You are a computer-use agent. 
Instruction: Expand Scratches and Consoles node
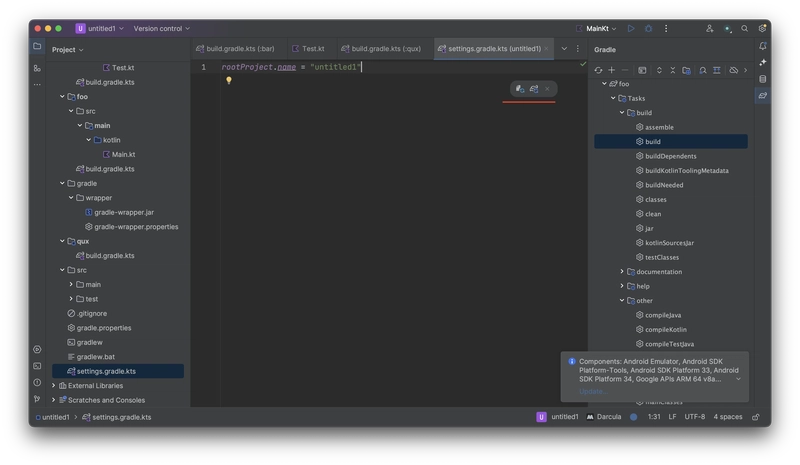coord(54,400)
